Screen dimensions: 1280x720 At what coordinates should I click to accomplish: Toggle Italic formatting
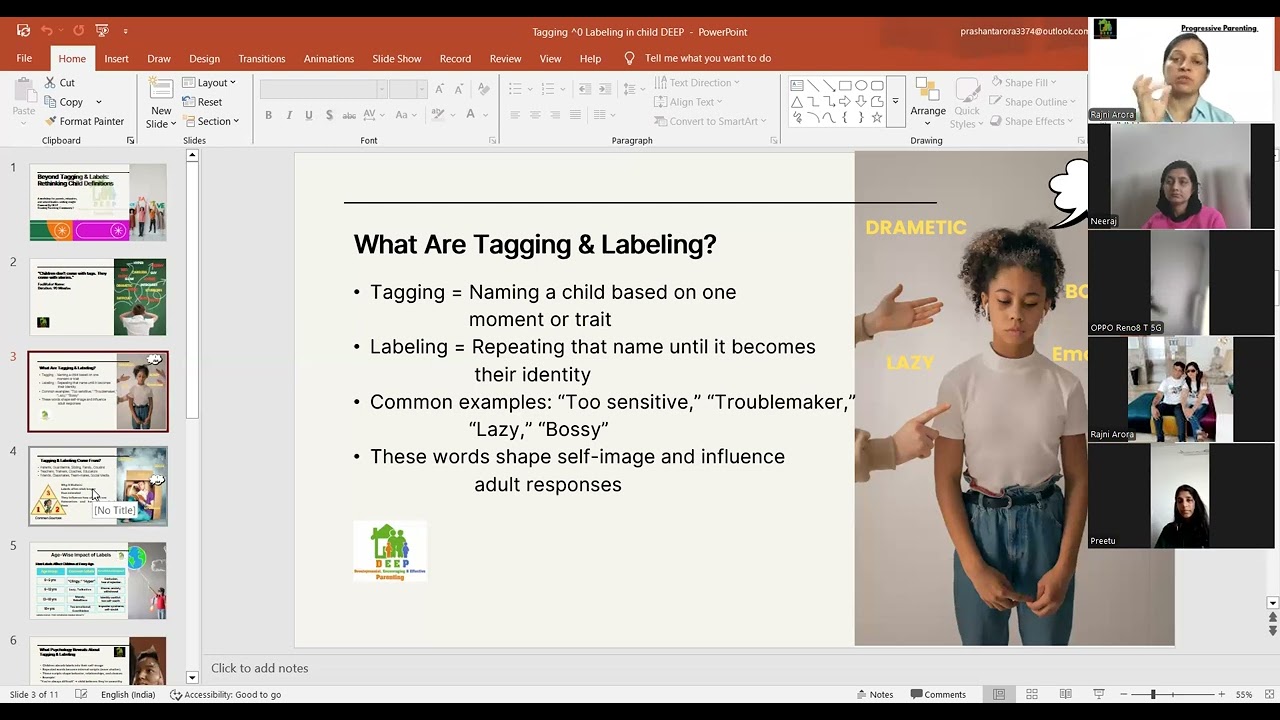(x=289, y=115)
